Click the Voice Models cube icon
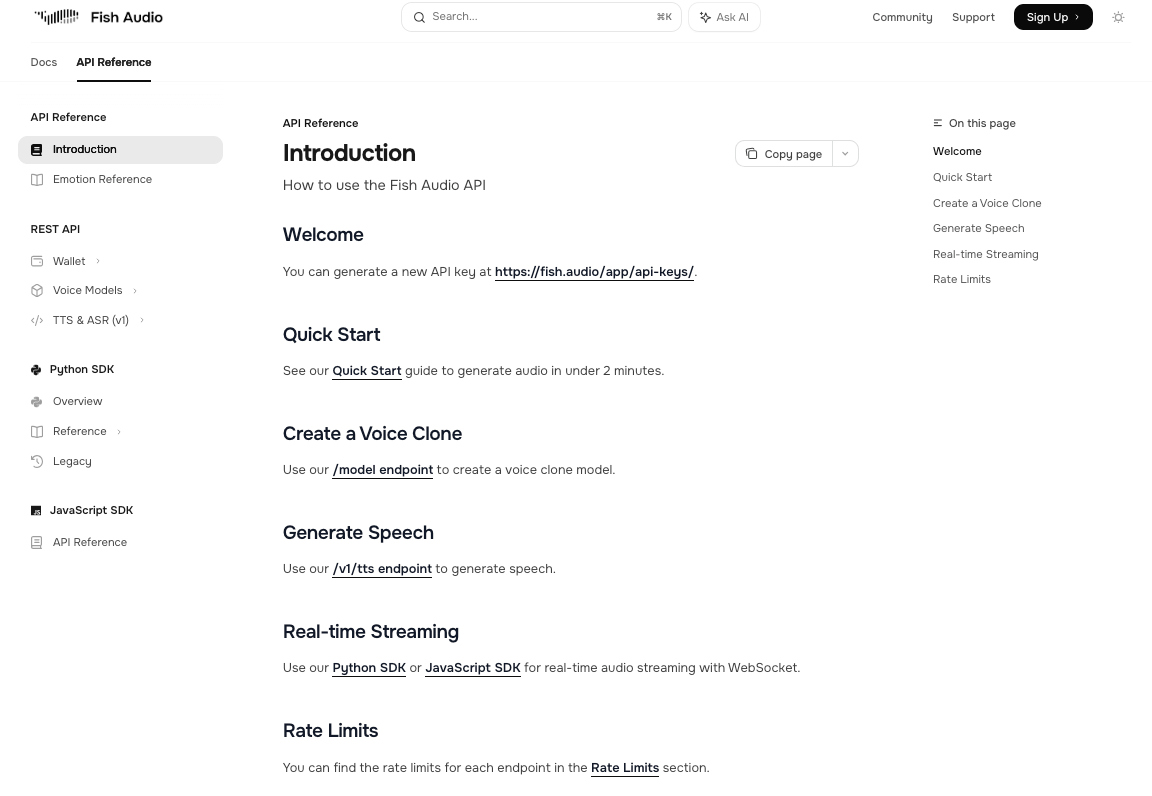Screen dimensions: 1152x796 click(x=37, y=291)
